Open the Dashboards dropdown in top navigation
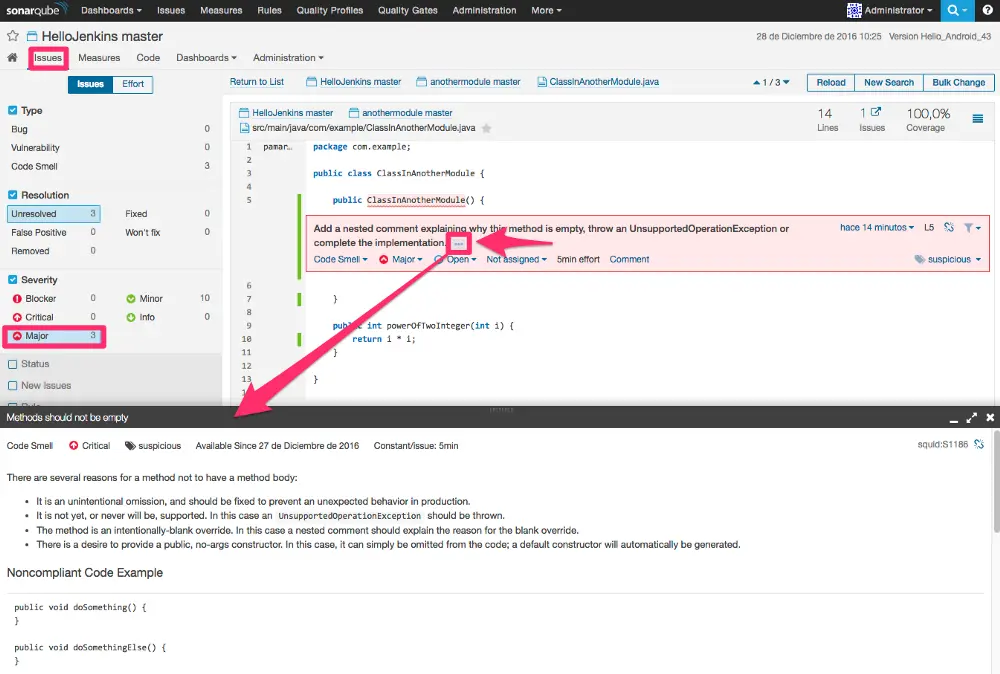1000x674 pixels. pos(111,10)
